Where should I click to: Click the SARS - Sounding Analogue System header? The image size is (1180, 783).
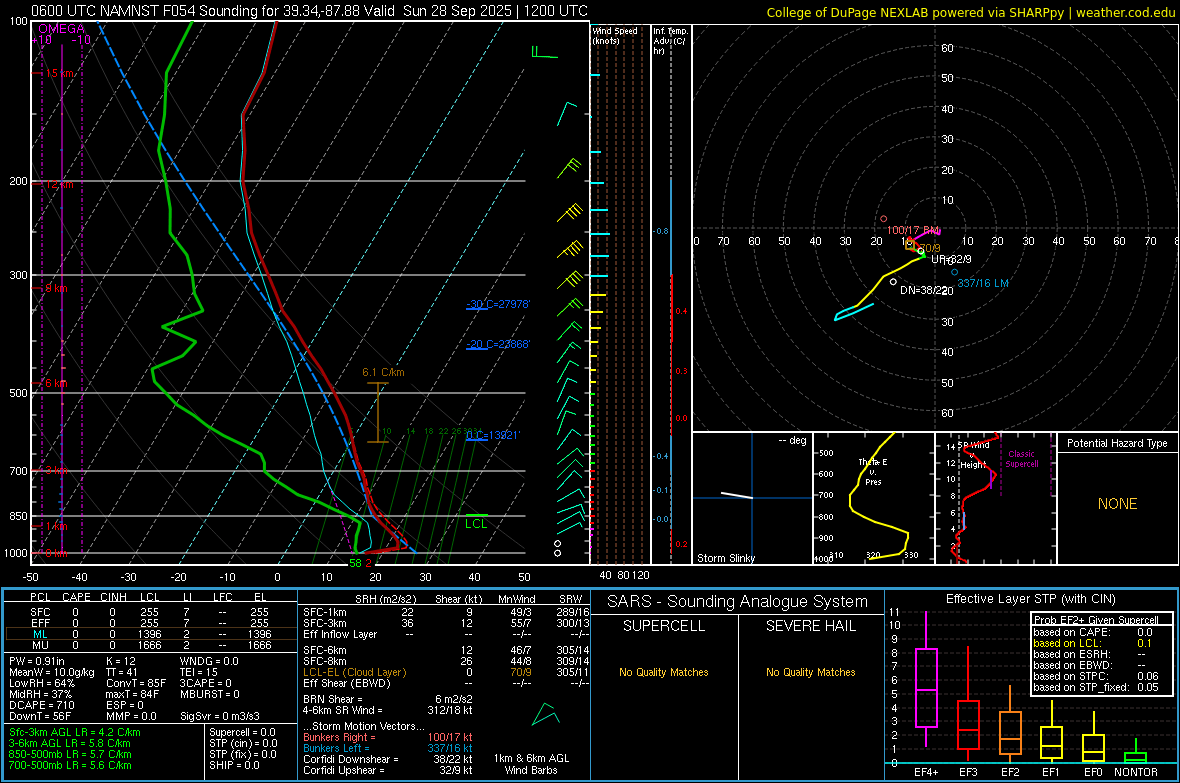pyautogui.click(x=737, y=602)
